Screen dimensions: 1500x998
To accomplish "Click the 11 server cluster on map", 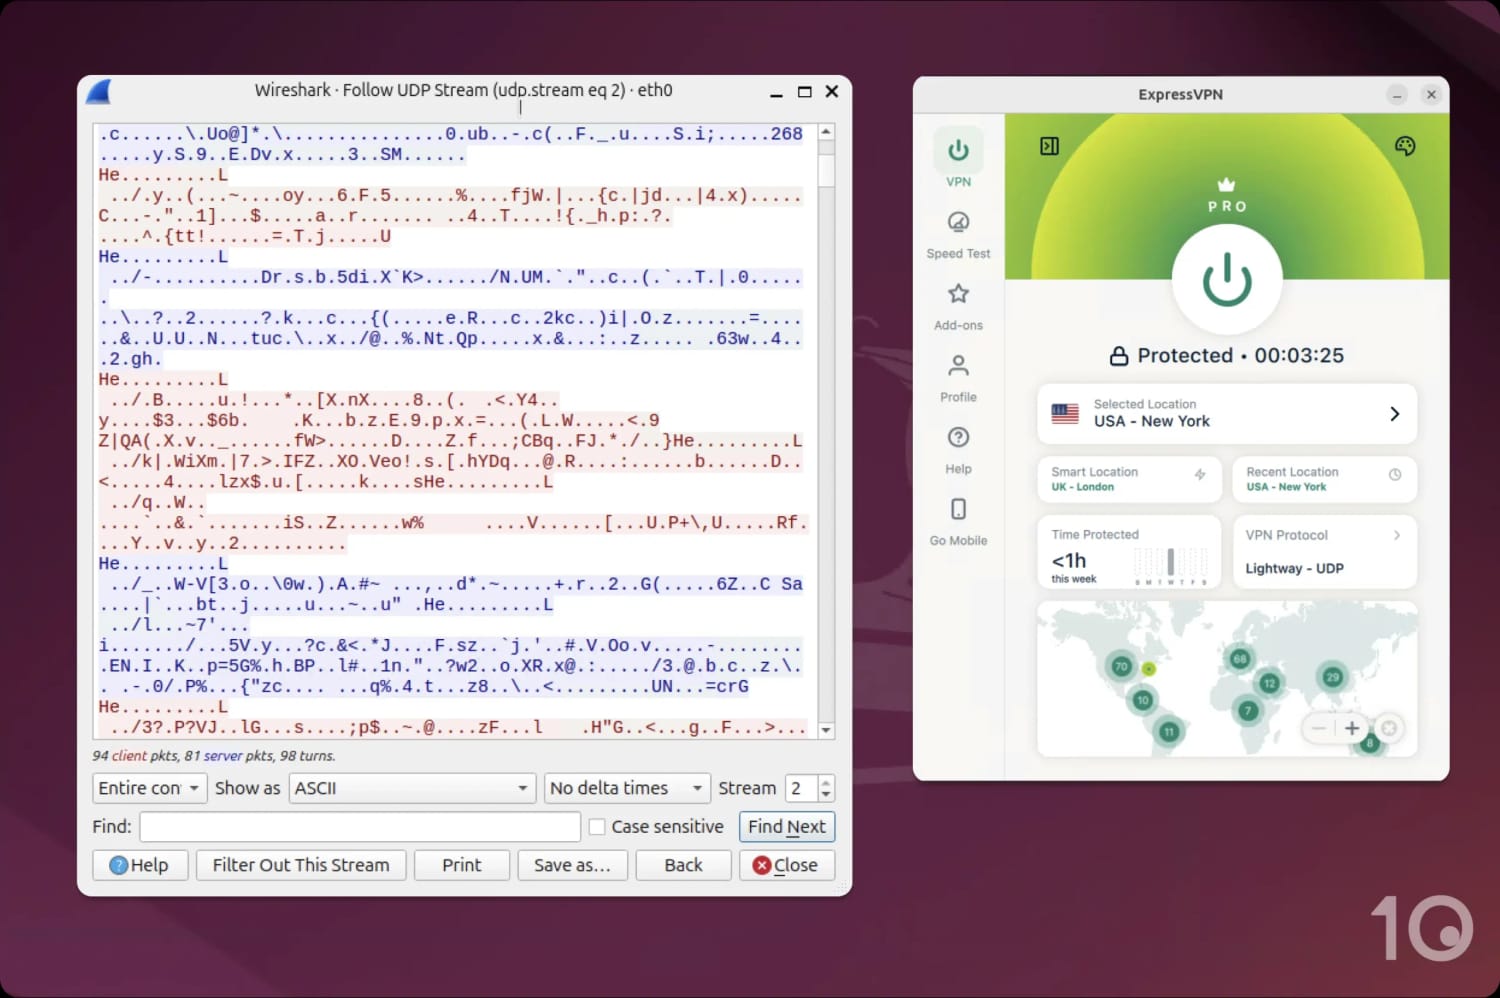I will (1168, 732).
